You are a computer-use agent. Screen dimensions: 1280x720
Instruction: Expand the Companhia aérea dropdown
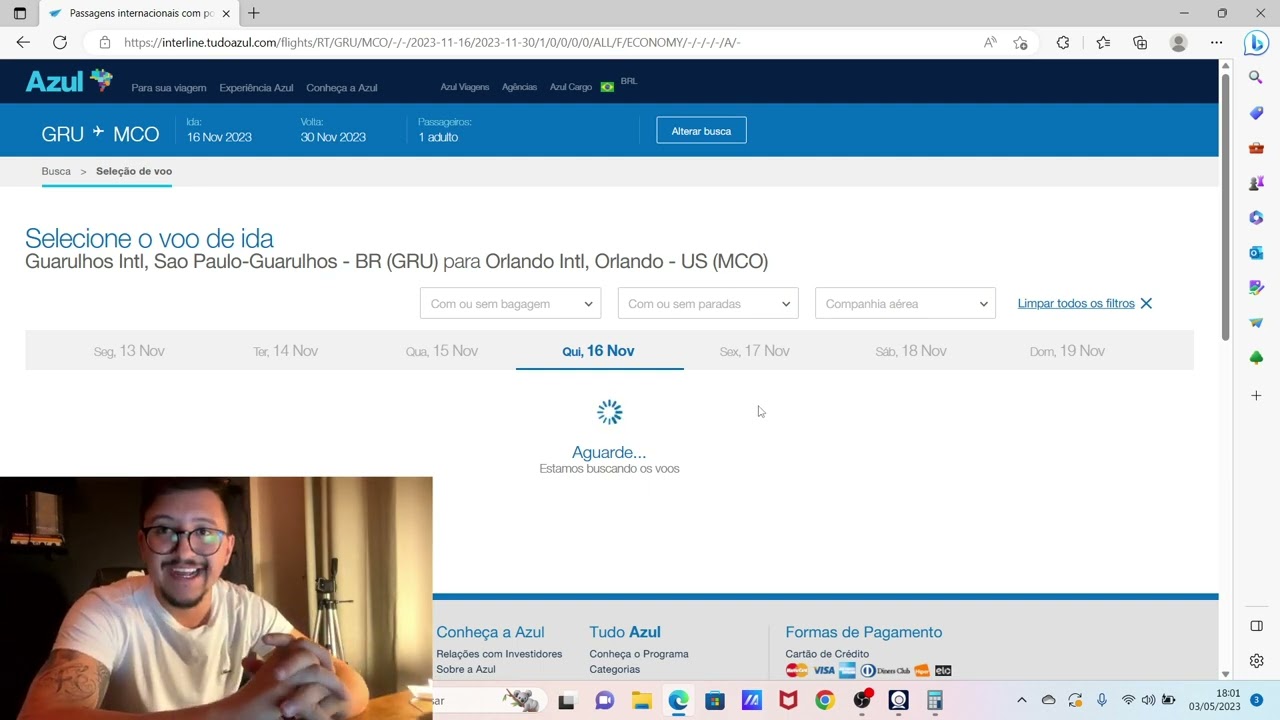905,303
